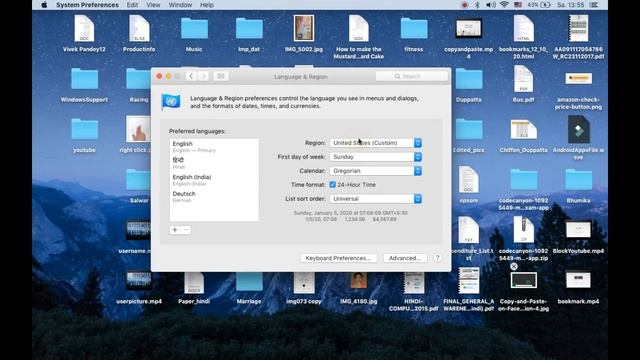Select Deutsch in preferred languages

coord(214,196)
